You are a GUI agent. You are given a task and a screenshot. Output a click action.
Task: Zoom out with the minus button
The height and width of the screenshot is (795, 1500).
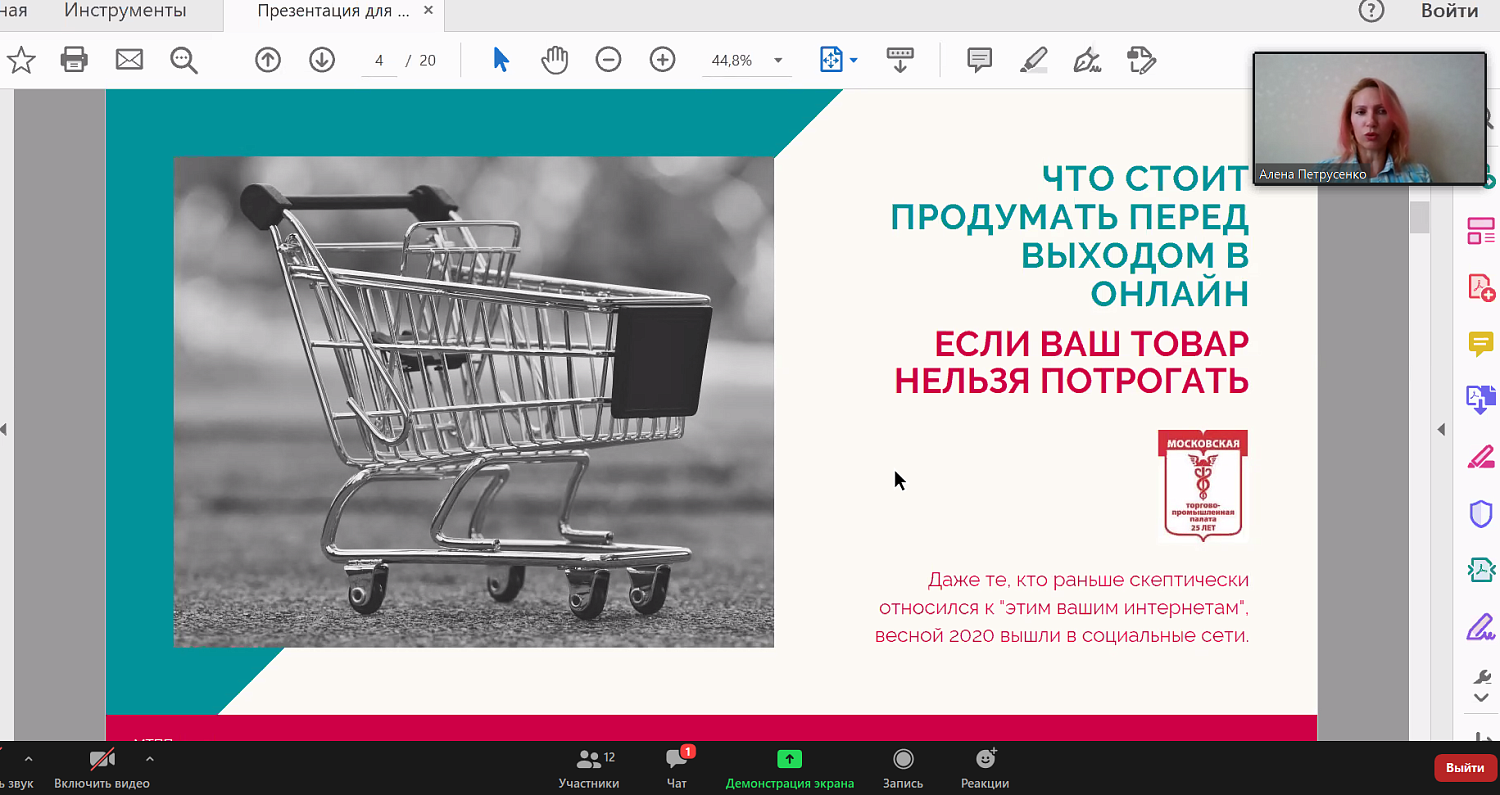tap(608, 60)
